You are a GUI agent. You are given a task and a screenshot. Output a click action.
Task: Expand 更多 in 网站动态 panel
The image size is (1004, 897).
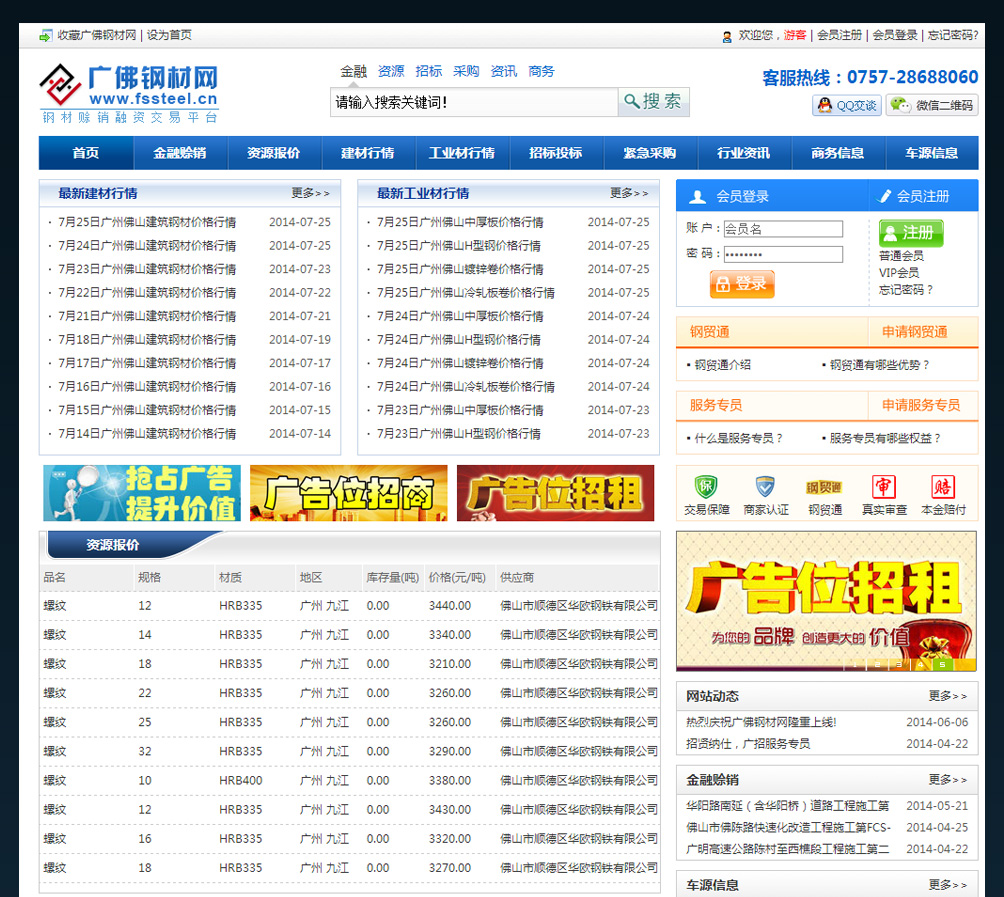click(947, 696)
